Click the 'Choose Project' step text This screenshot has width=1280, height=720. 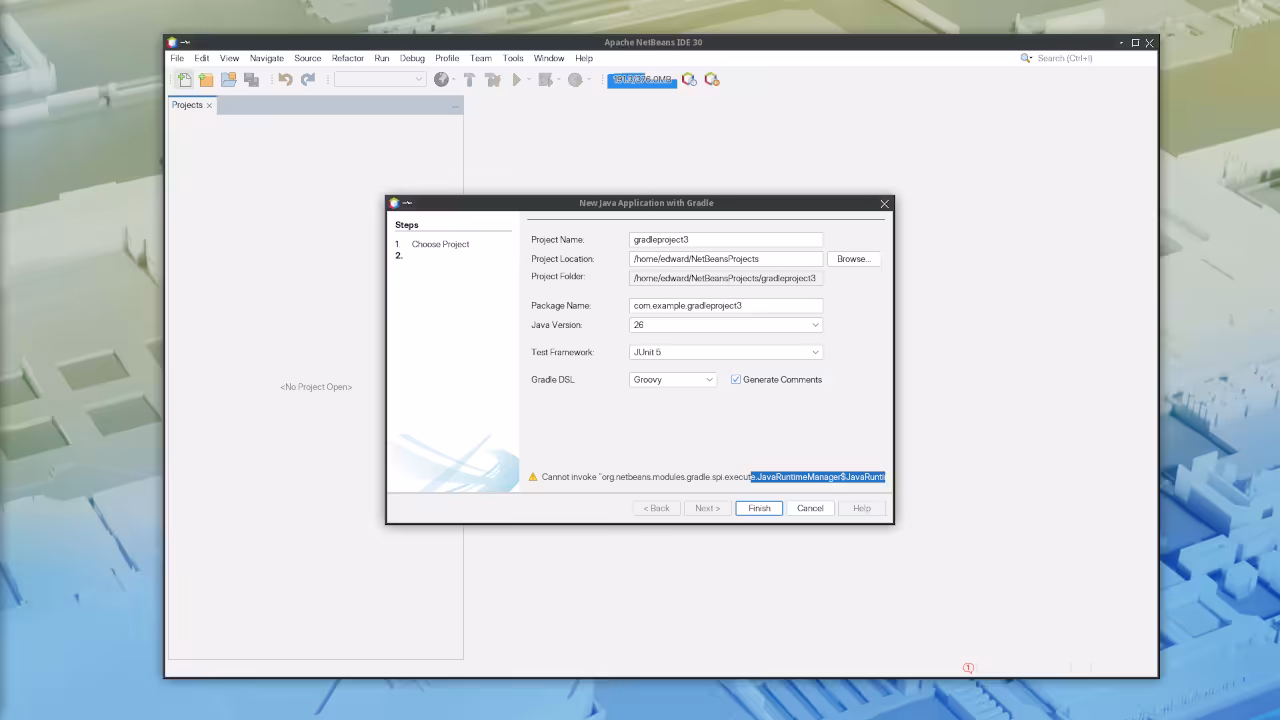pyautogui.click(x=440, y=244)
